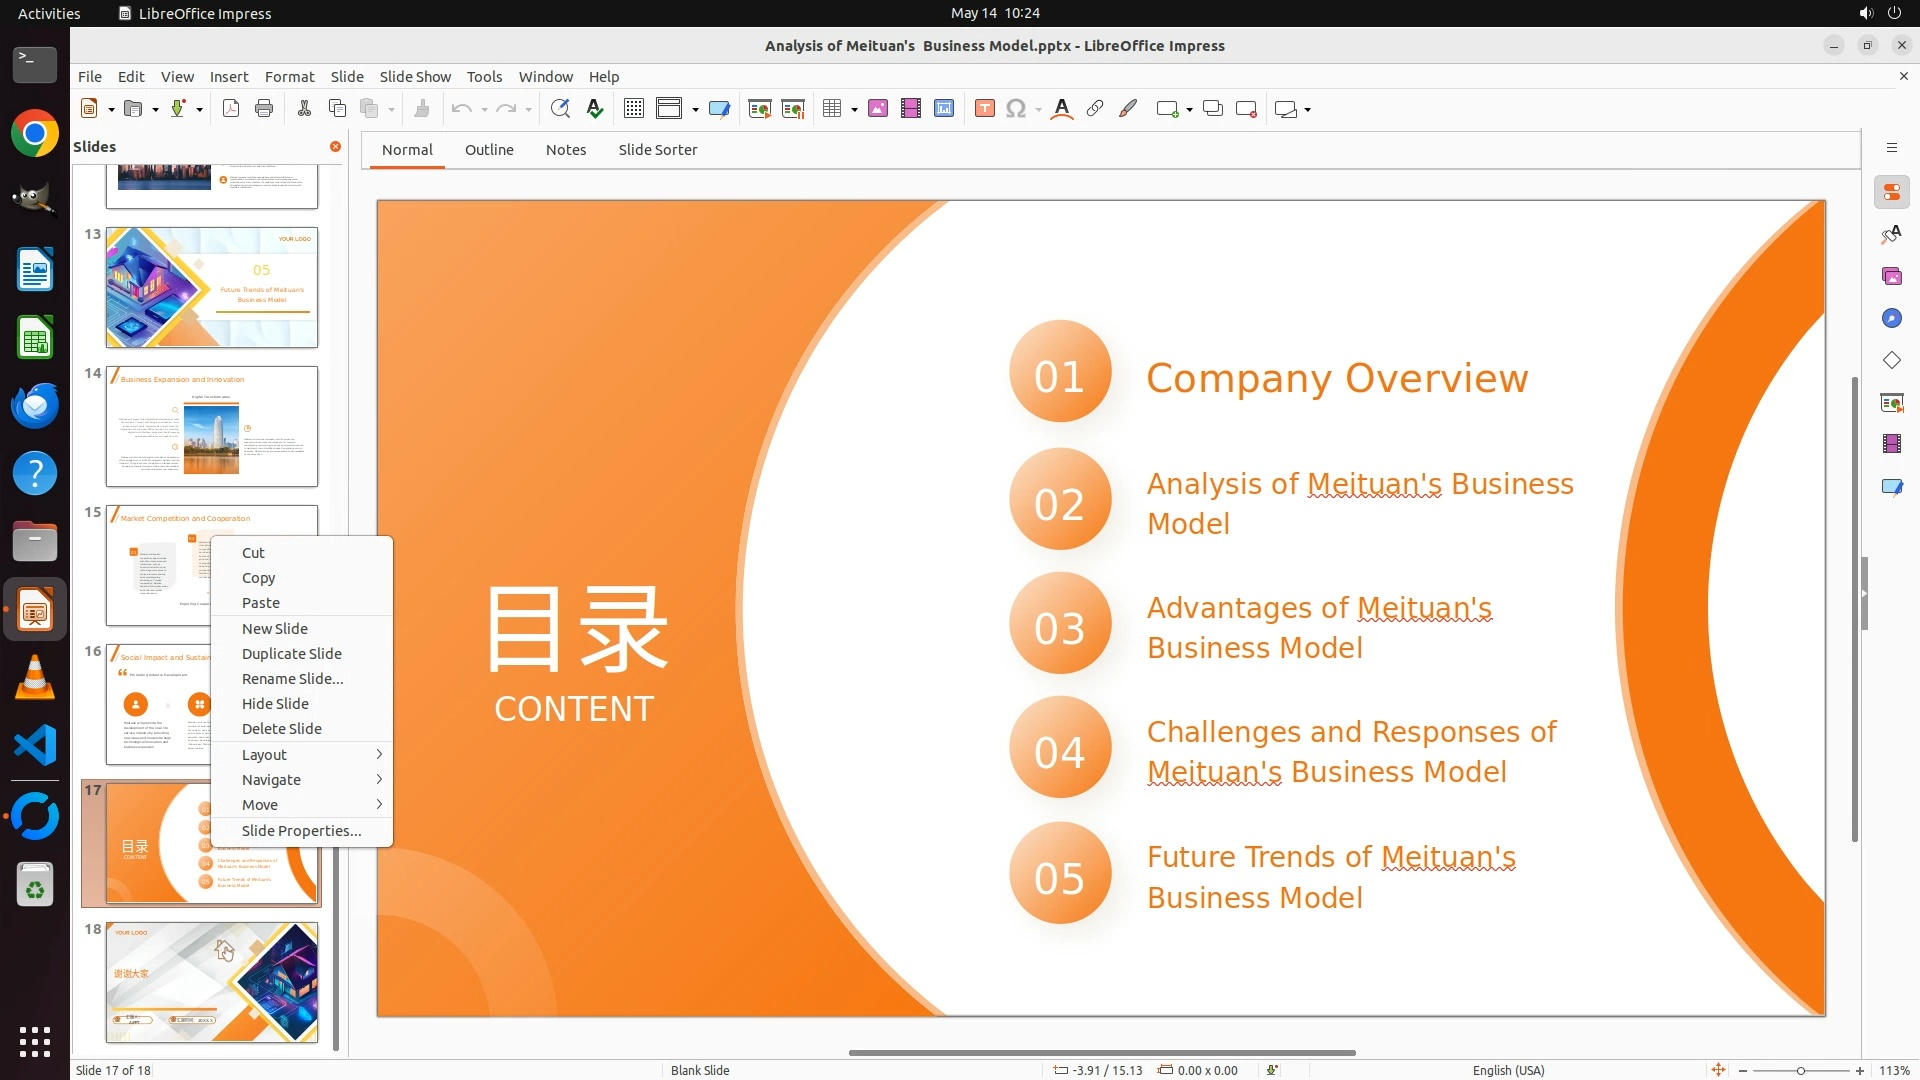Viewport: 1920px width, 1080px height.
Task: Click Insert Text Box icon
Action: point(984,109)
